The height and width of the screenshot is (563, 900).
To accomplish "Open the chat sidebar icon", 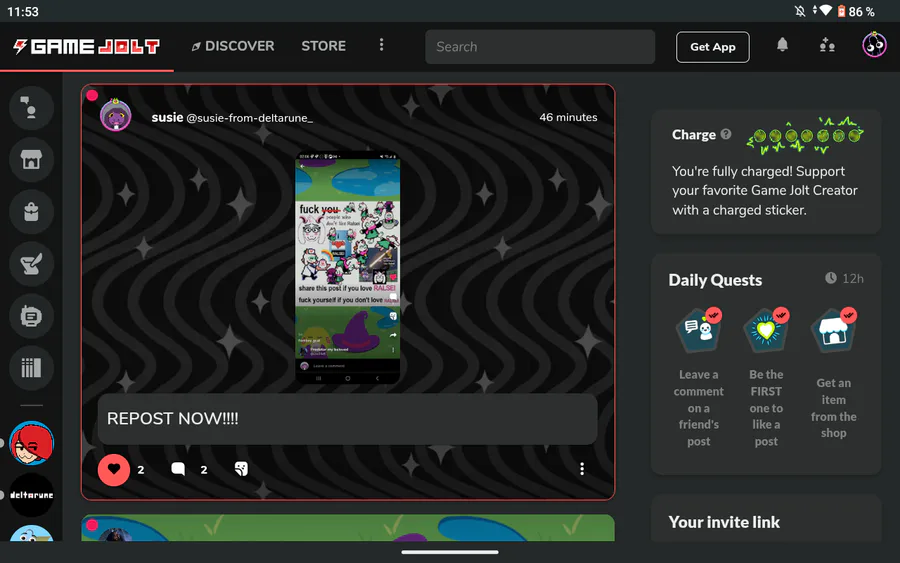I will click(x=32, y=108).
